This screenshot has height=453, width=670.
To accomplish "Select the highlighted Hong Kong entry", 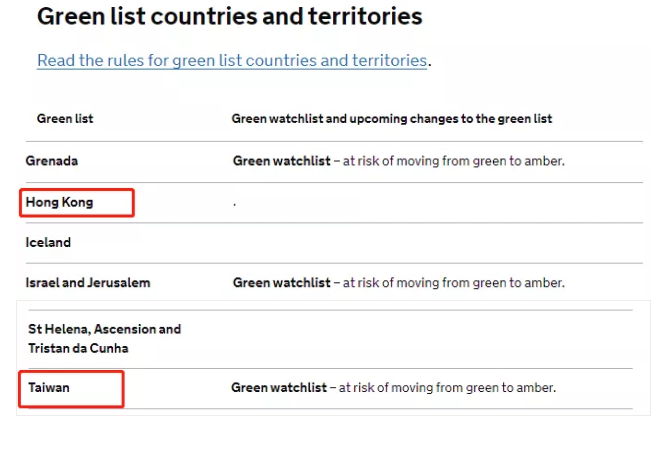I will (59, 202).
